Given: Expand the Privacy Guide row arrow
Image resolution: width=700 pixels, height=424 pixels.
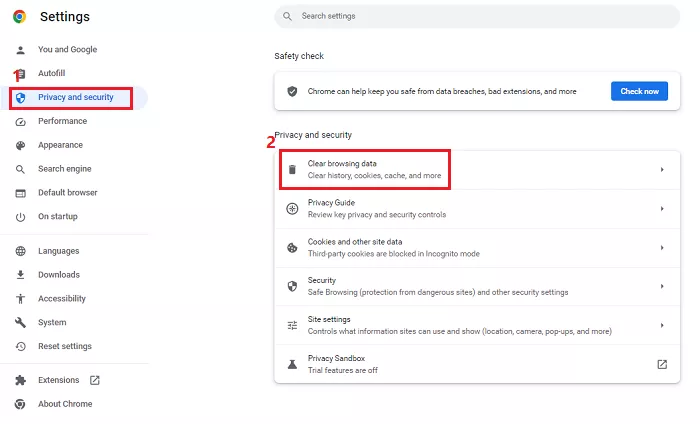Looking at the screenshot, I should (x=662, y=209).
